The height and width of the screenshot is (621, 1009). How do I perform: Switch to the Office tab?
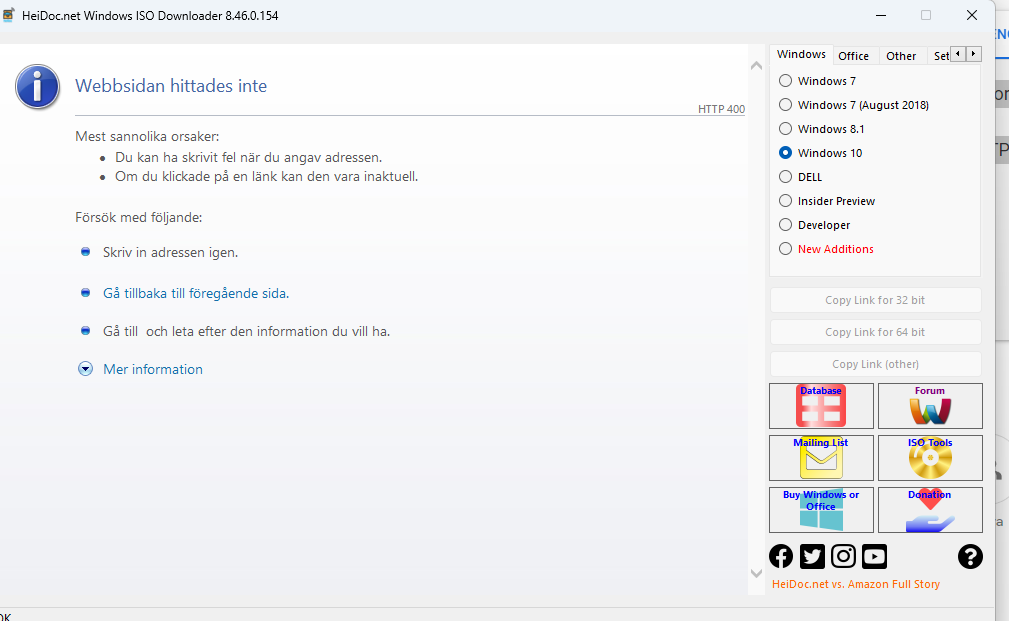click(x=853, y=56)
